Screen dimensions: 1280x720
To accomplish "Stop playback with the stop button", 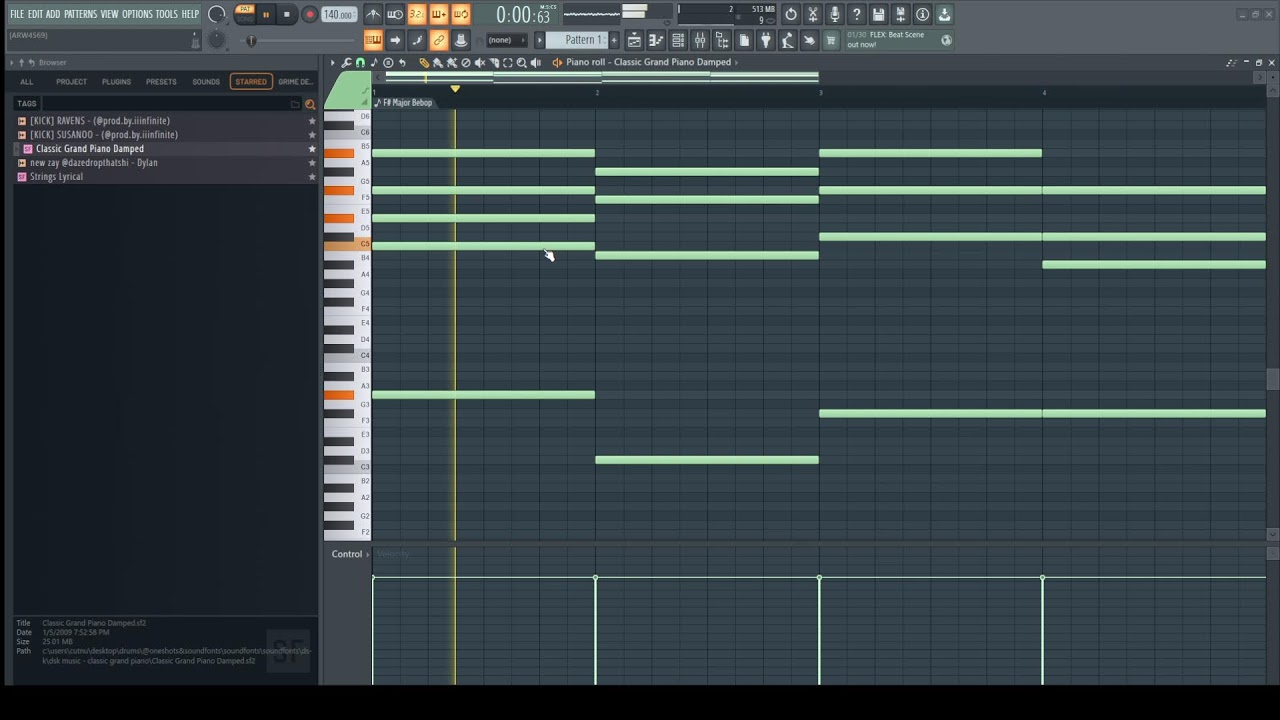I will click(287, 14).
